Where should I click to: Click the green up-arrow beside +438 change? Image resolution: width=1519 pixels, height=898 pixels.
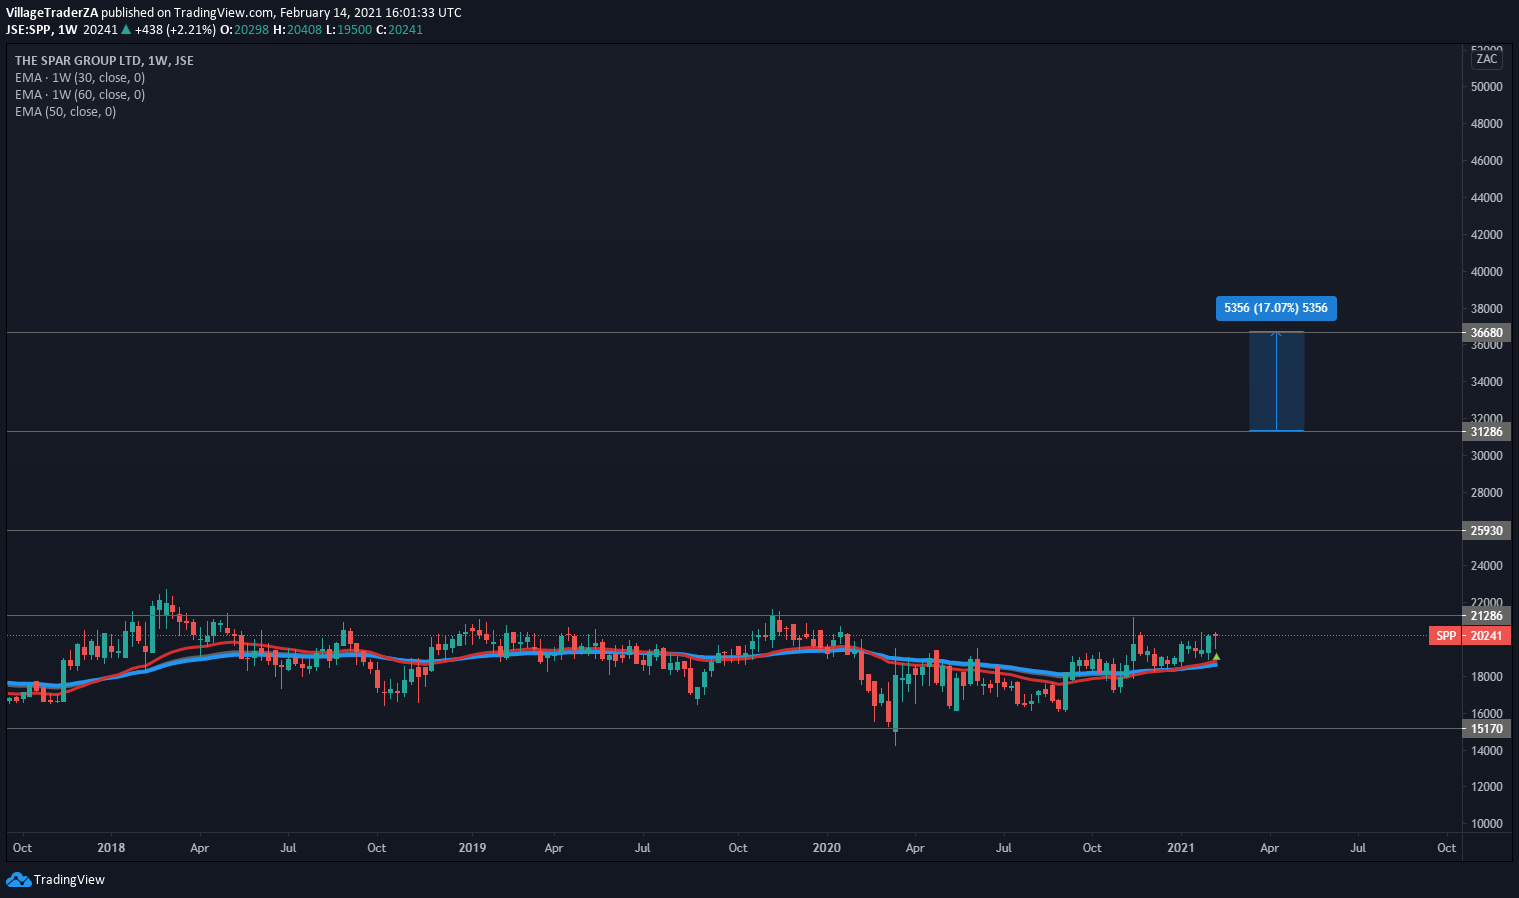tap(126, 30)
